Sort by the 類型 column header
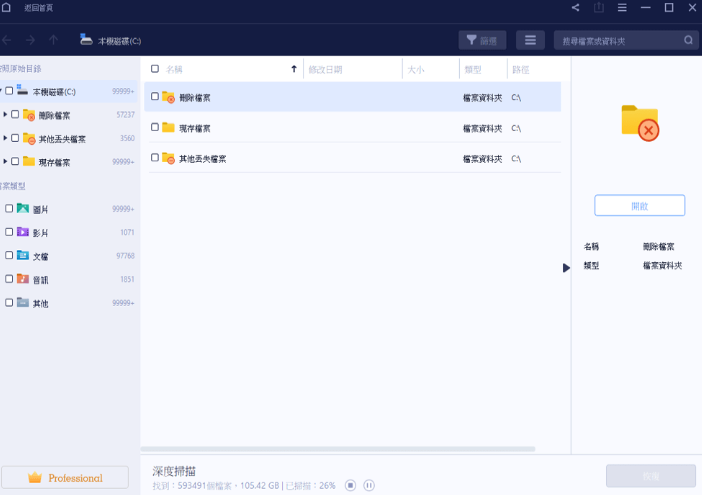This screenshot has height=495, width=702. coord(473,69)
